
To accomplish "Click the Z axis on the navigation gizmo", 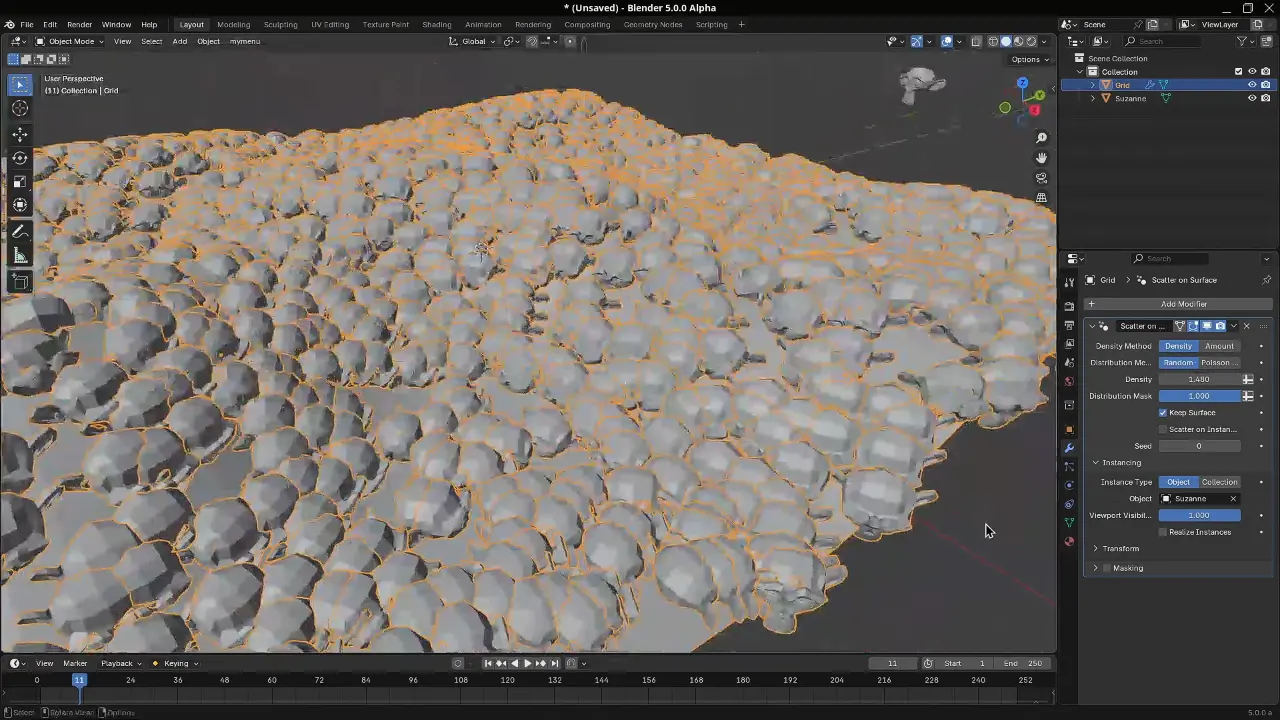I will [x=1022, y=83].
